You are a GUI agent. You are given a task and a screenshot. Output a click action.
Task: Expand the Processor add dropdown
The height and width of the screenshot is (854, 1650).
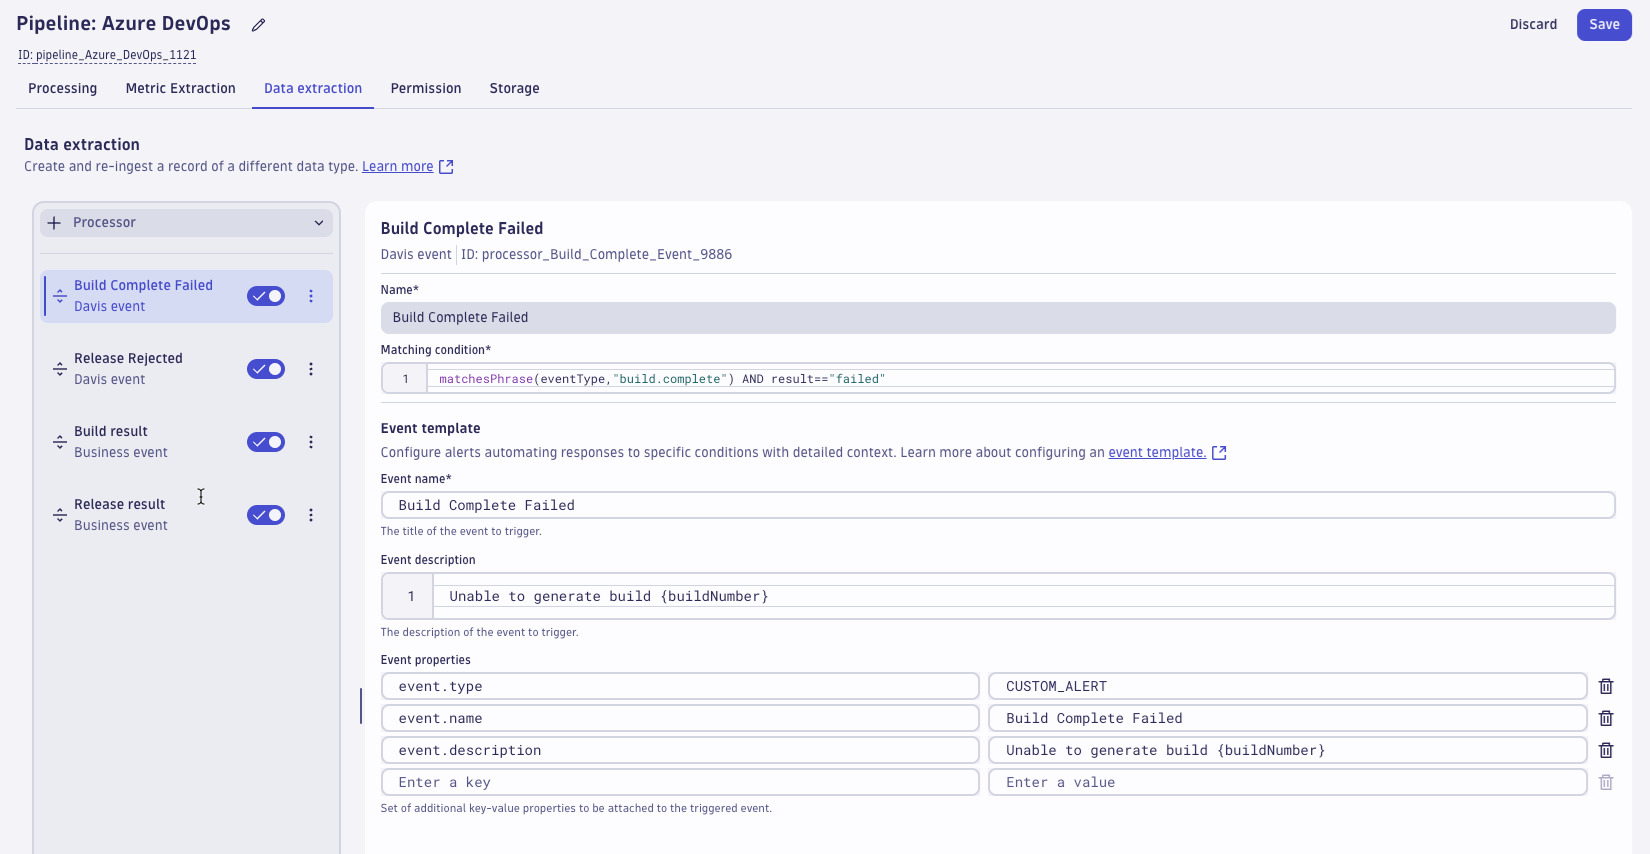click(x=187, y=223)
